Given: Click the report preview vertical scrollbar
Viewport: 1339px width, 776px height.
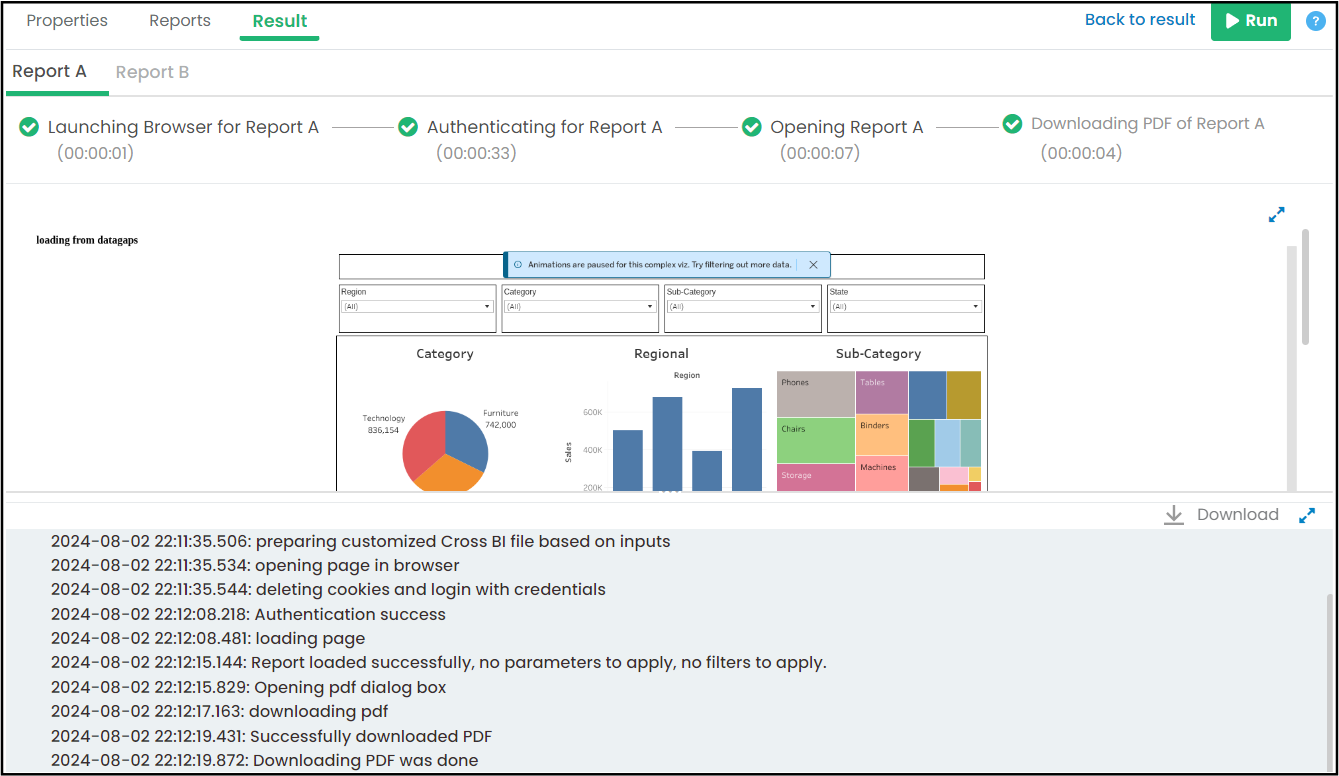Looking at the screenshot, I should point(1305,288).
